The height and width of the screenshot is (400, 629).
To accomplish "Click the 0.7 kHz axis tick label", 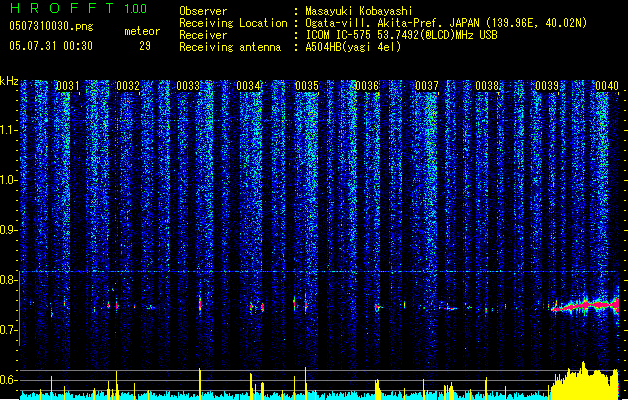I will tap(9, 330).
